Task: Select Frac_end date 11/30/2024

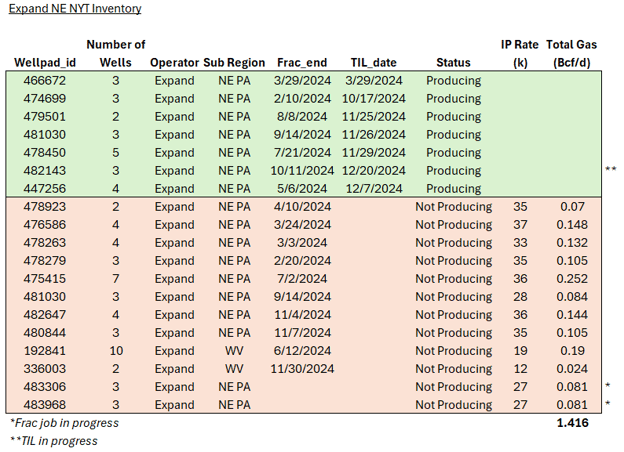Action: pos(302,369)
